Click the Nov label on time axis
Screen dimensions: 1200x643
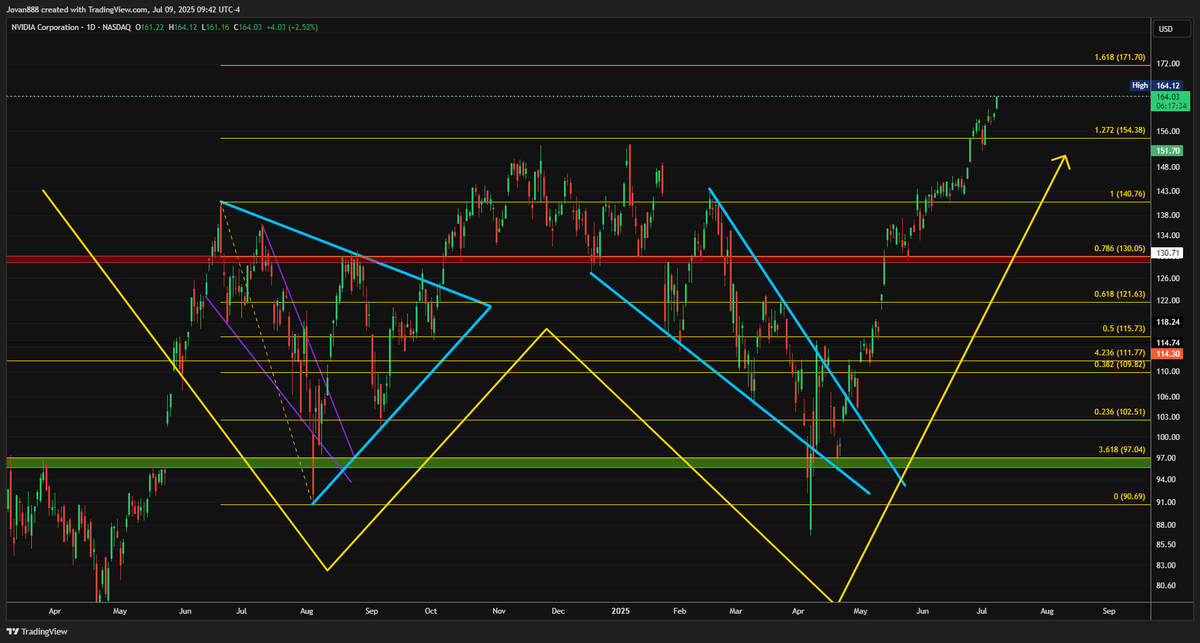click(x=499, y=609)
